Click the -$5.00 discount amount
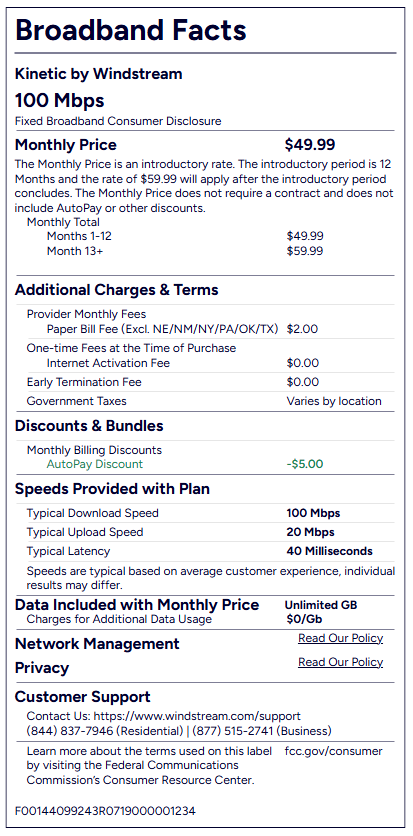Image resolution: width=413 pixels, height=836 pixels. click(305, 464)
